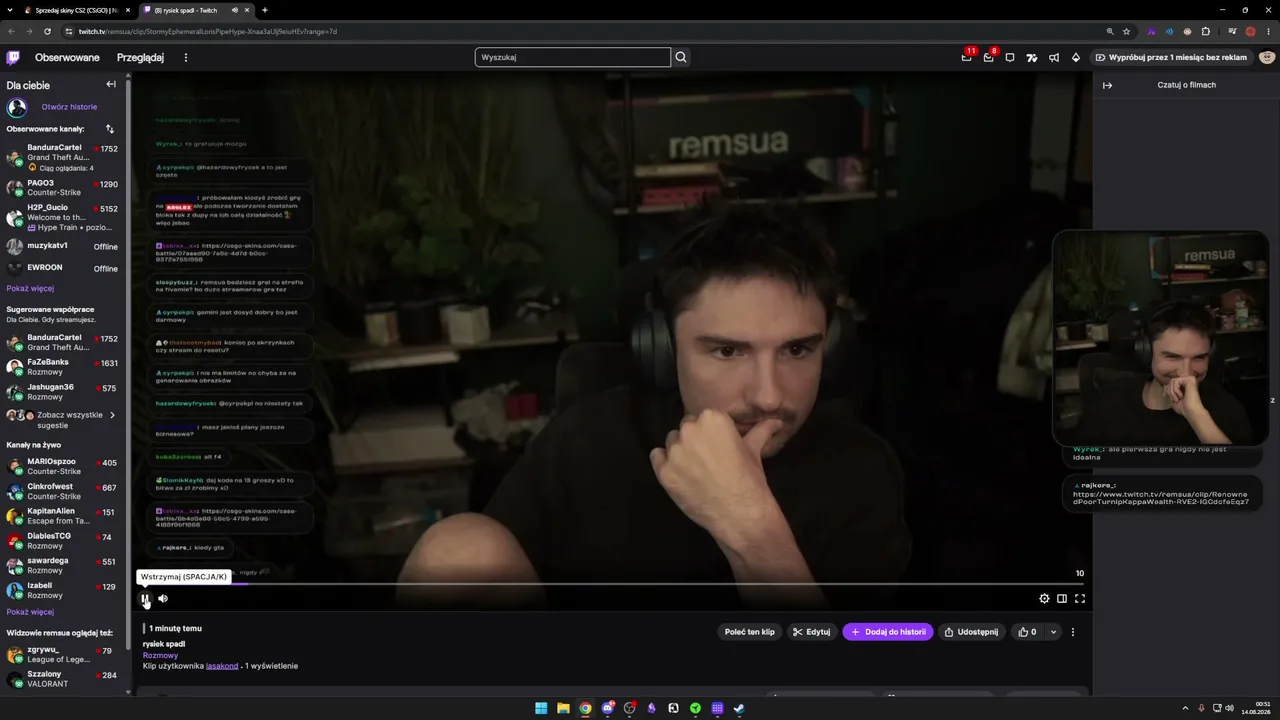
Task: Open the lasakond clip author link
Action: pos(222,666)
